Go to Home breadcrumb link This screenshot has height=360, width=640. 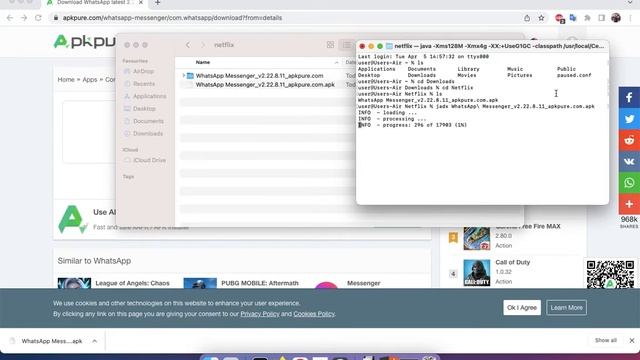66,80
